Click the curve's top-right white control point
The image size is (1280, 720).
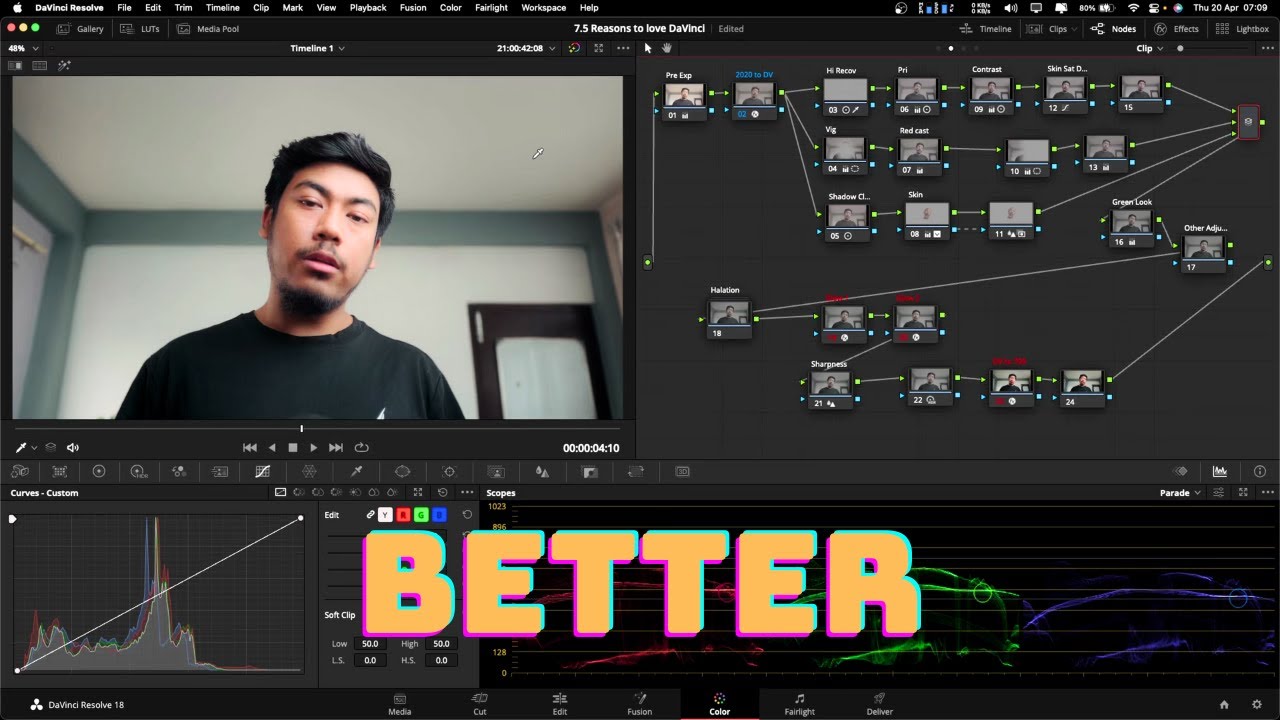point(301,518)
